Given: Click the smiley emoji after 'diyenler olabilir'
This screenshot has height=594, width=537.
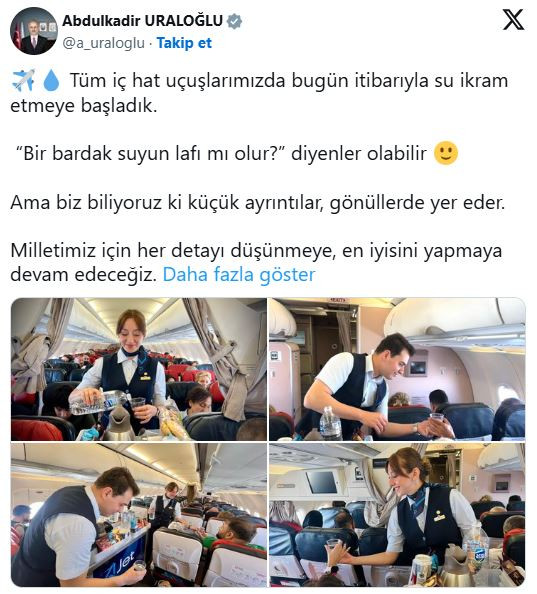Looking at the screenshot, I should click(x=446, y=153).
